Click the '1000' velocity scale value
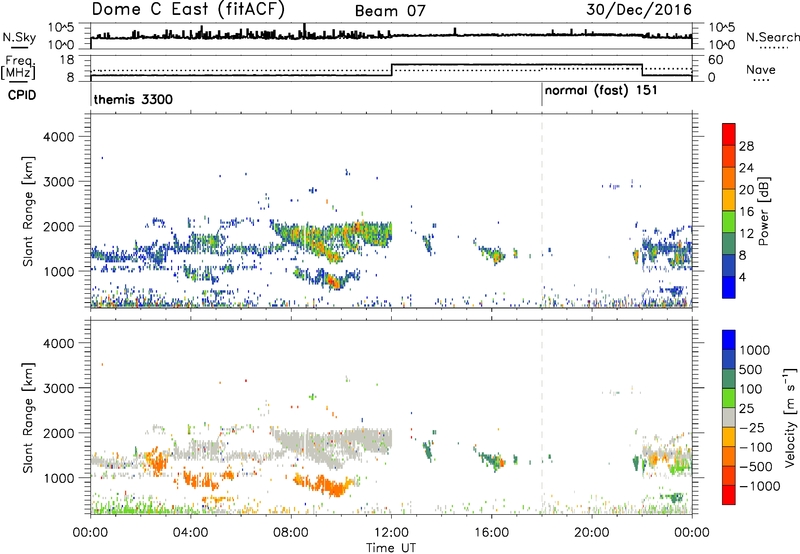This screenshot has width=800, height=554. point(755,350)
